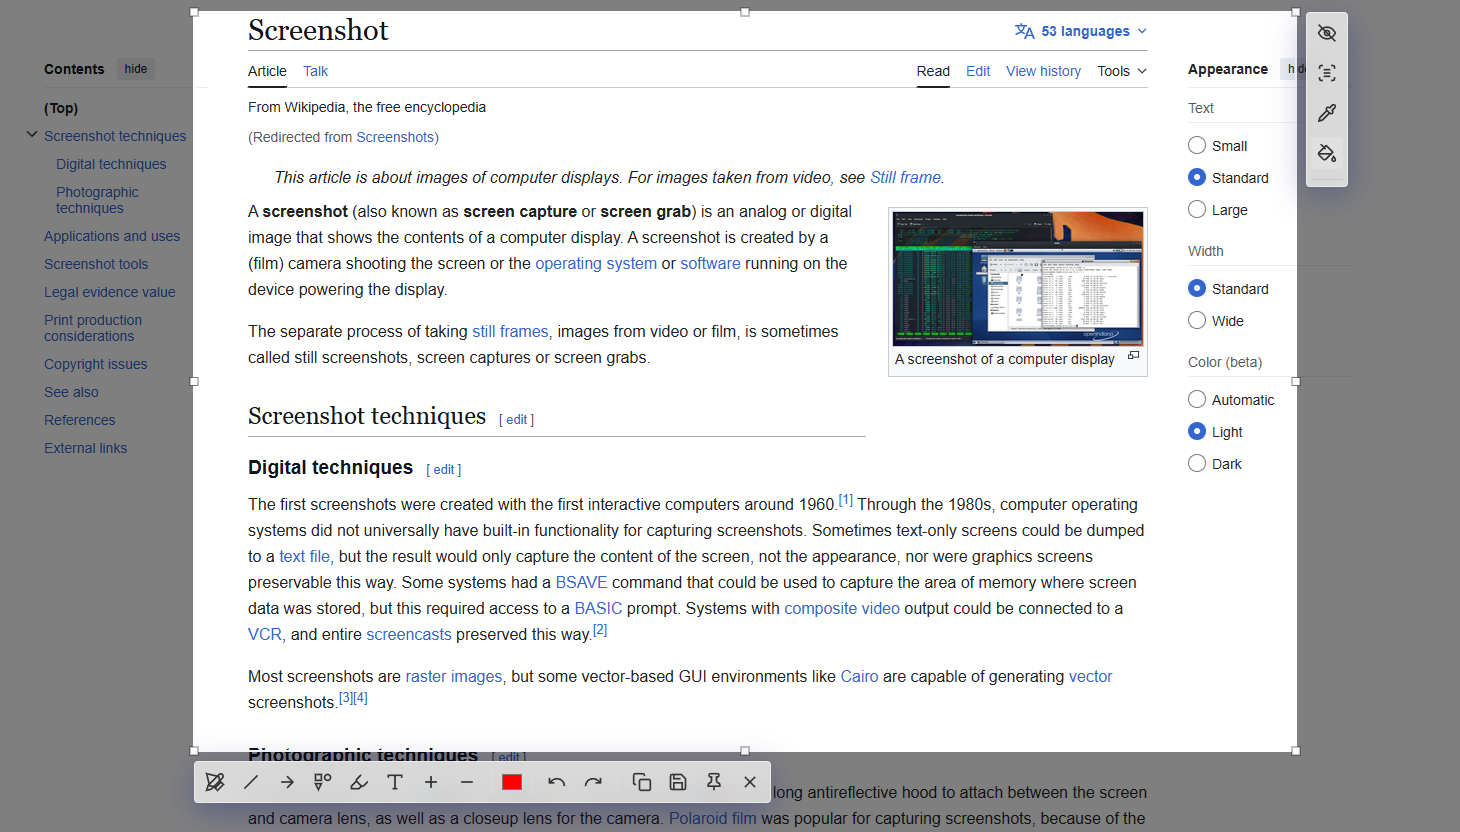This screenshot has height=832, width=1460.
Task: Open the 53 languages dropdown
Action: 1080,31
